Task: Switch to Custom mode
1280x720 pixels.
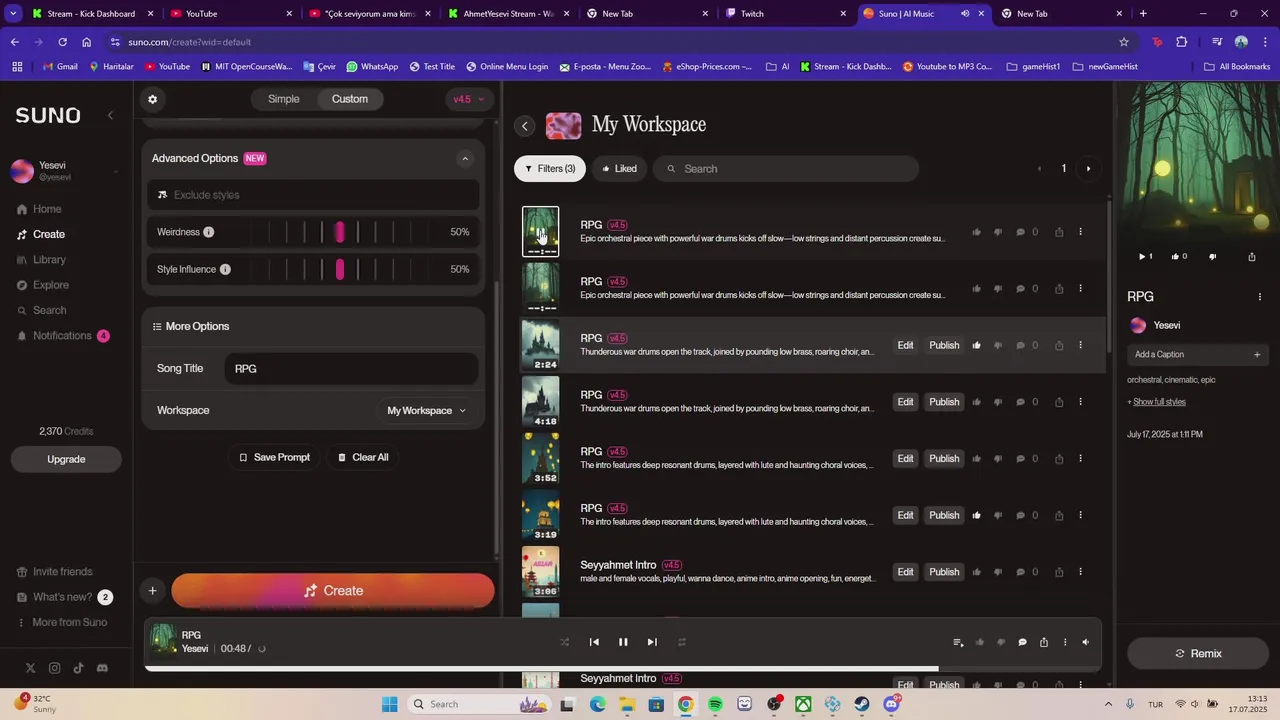Action: click(x=350, y=99)
